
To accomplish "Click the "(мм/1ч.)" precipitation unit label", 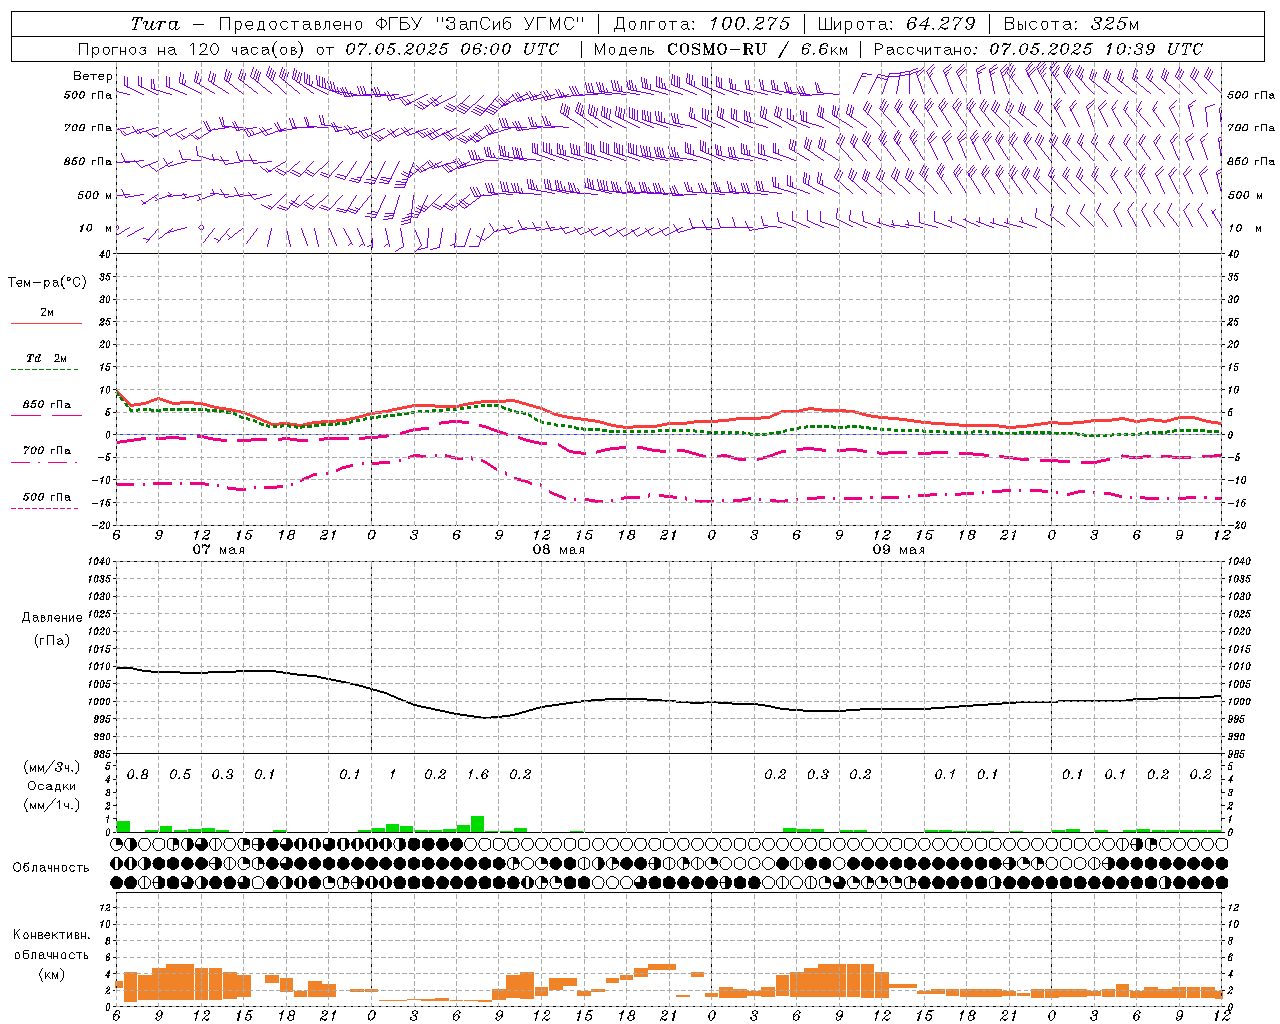I will click(50, 805).
